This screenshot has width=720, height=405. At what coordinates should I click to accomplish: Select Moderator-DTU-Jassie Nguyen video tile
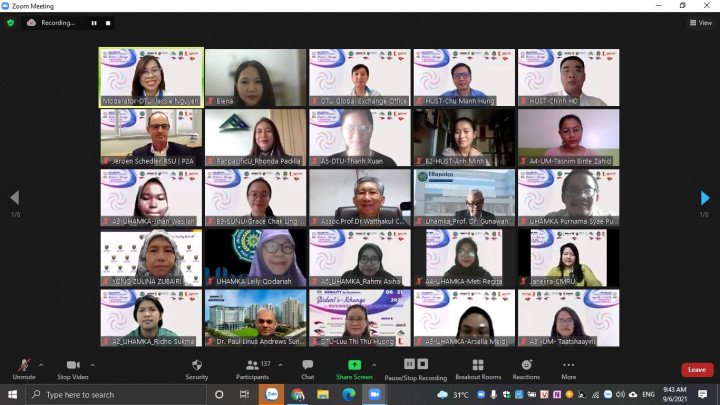point(151,78)
